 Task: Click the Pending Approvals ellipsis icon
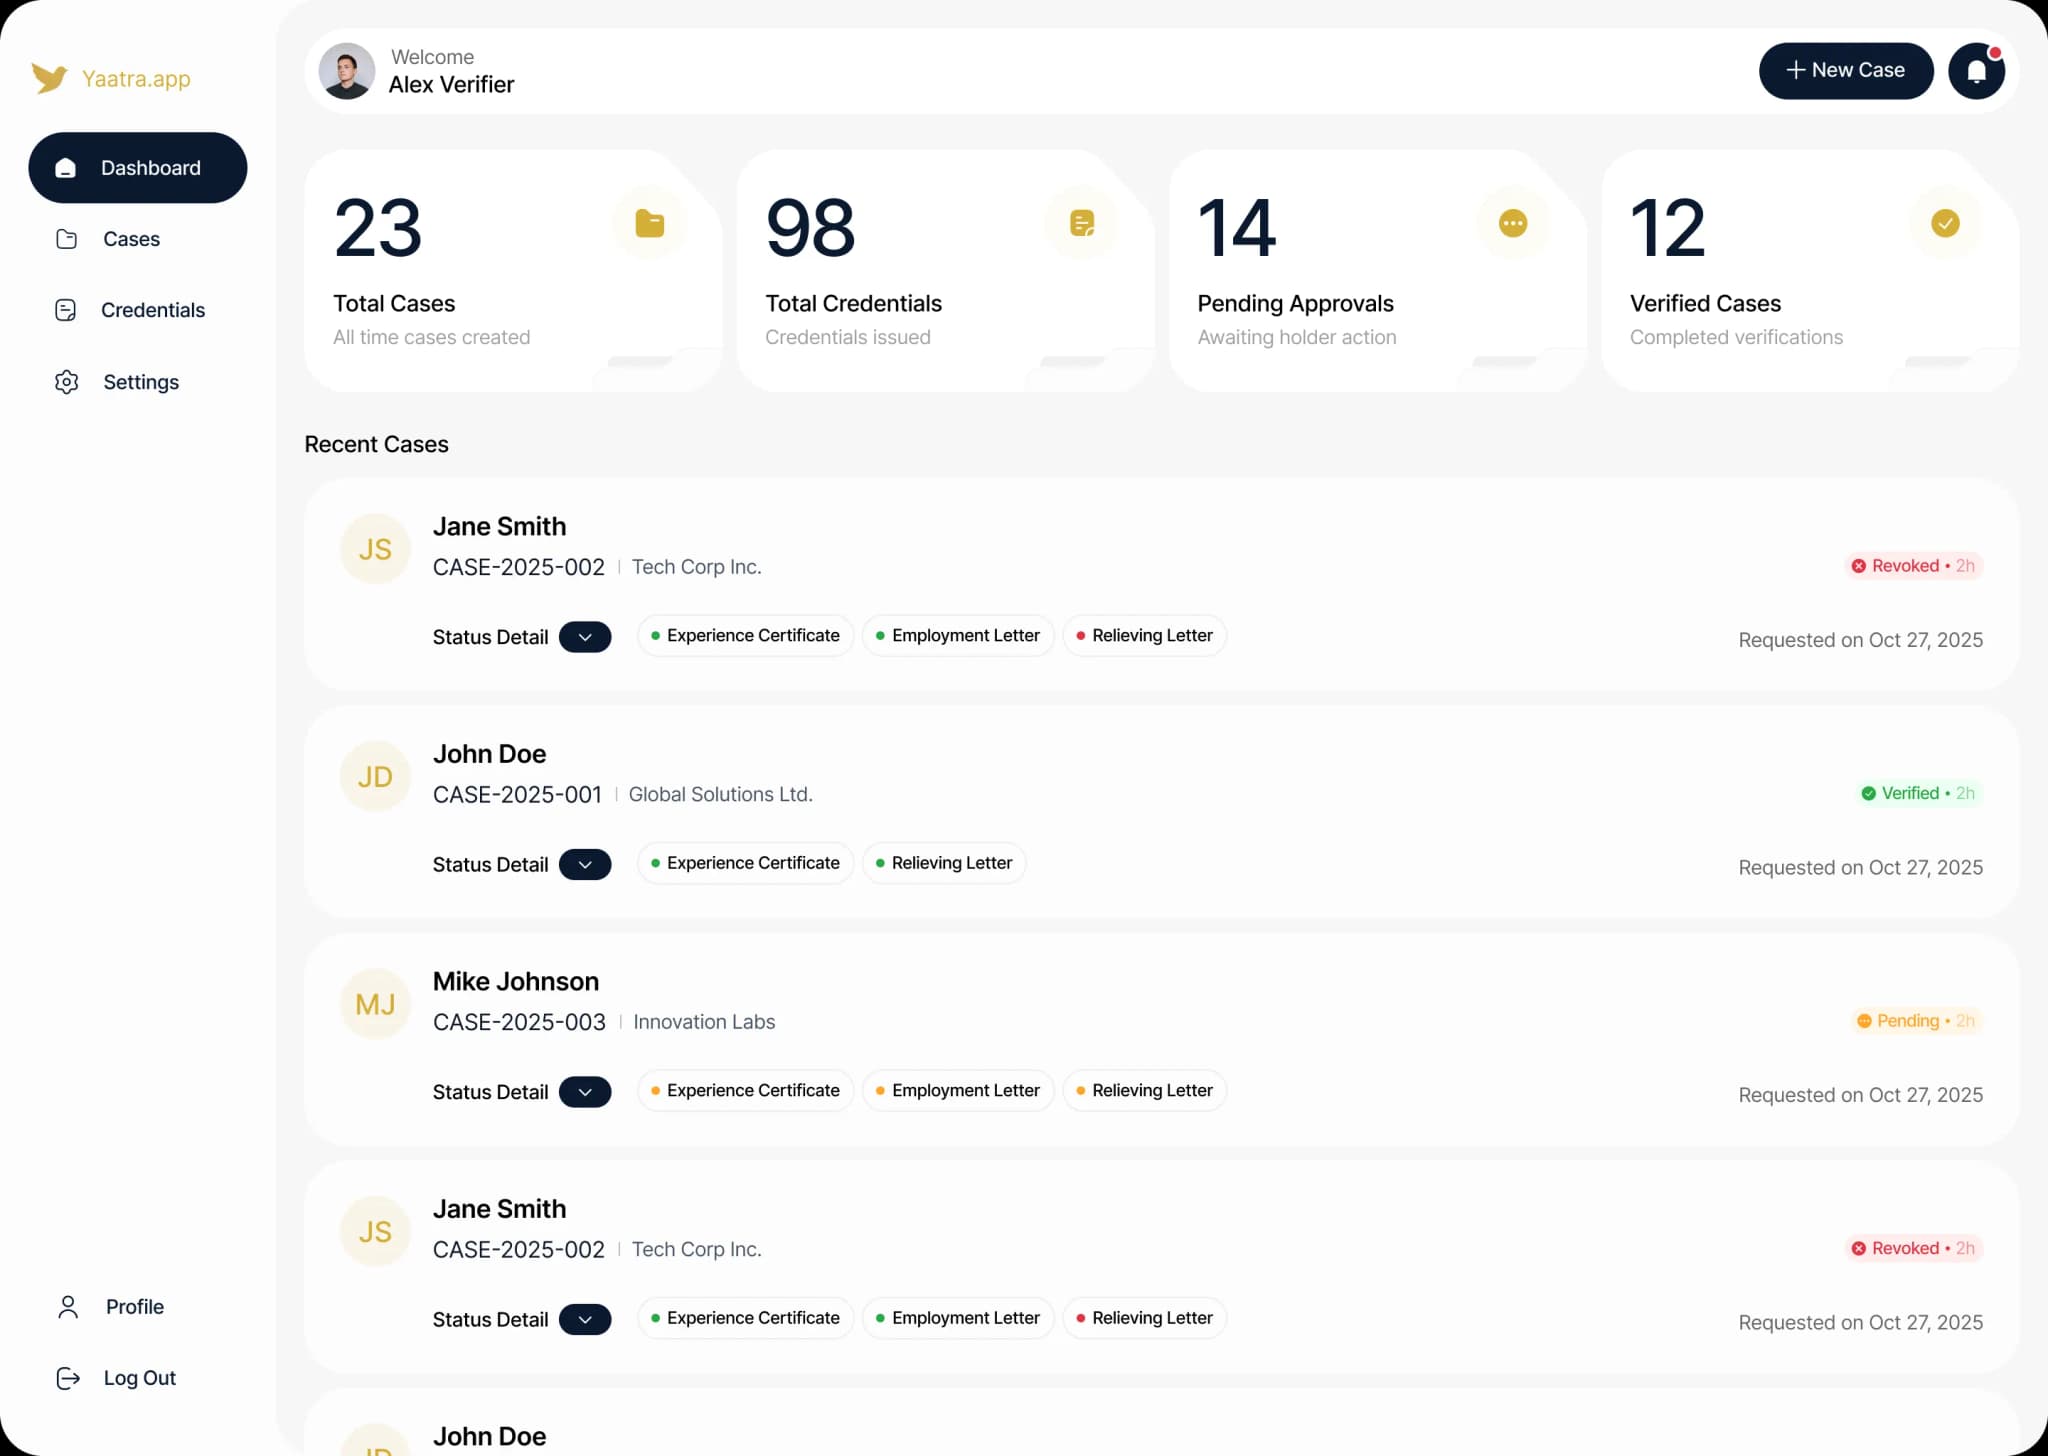(1513, 223)
